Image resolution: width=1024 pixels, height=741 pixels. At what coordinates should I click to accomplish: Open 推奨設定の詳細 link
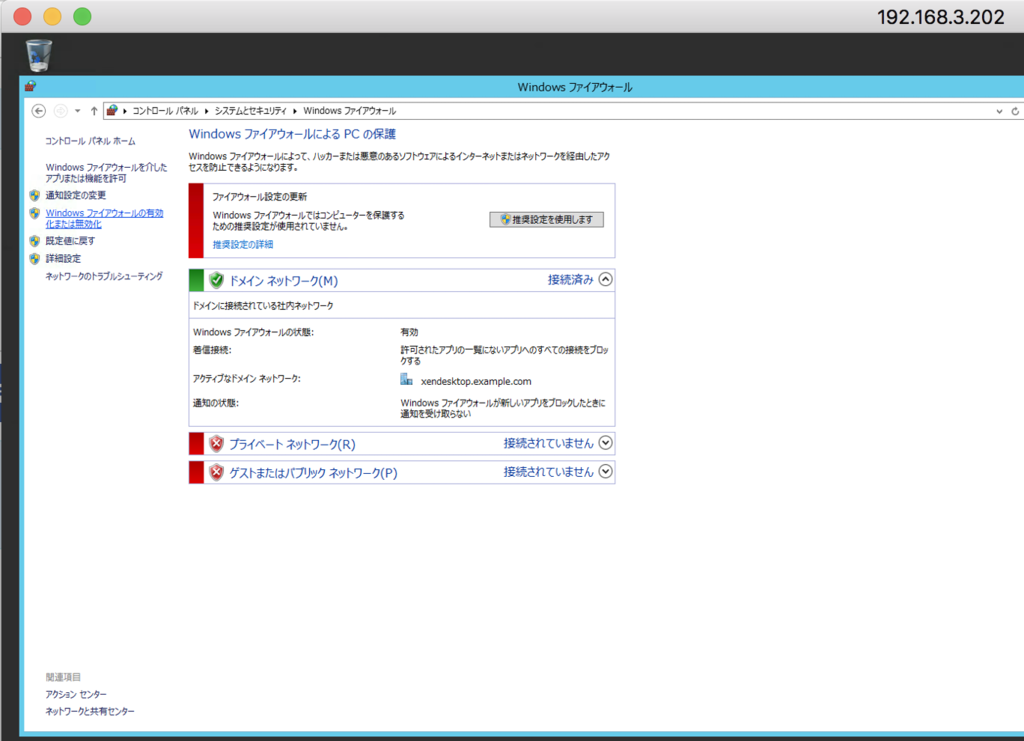click(243, 244)
